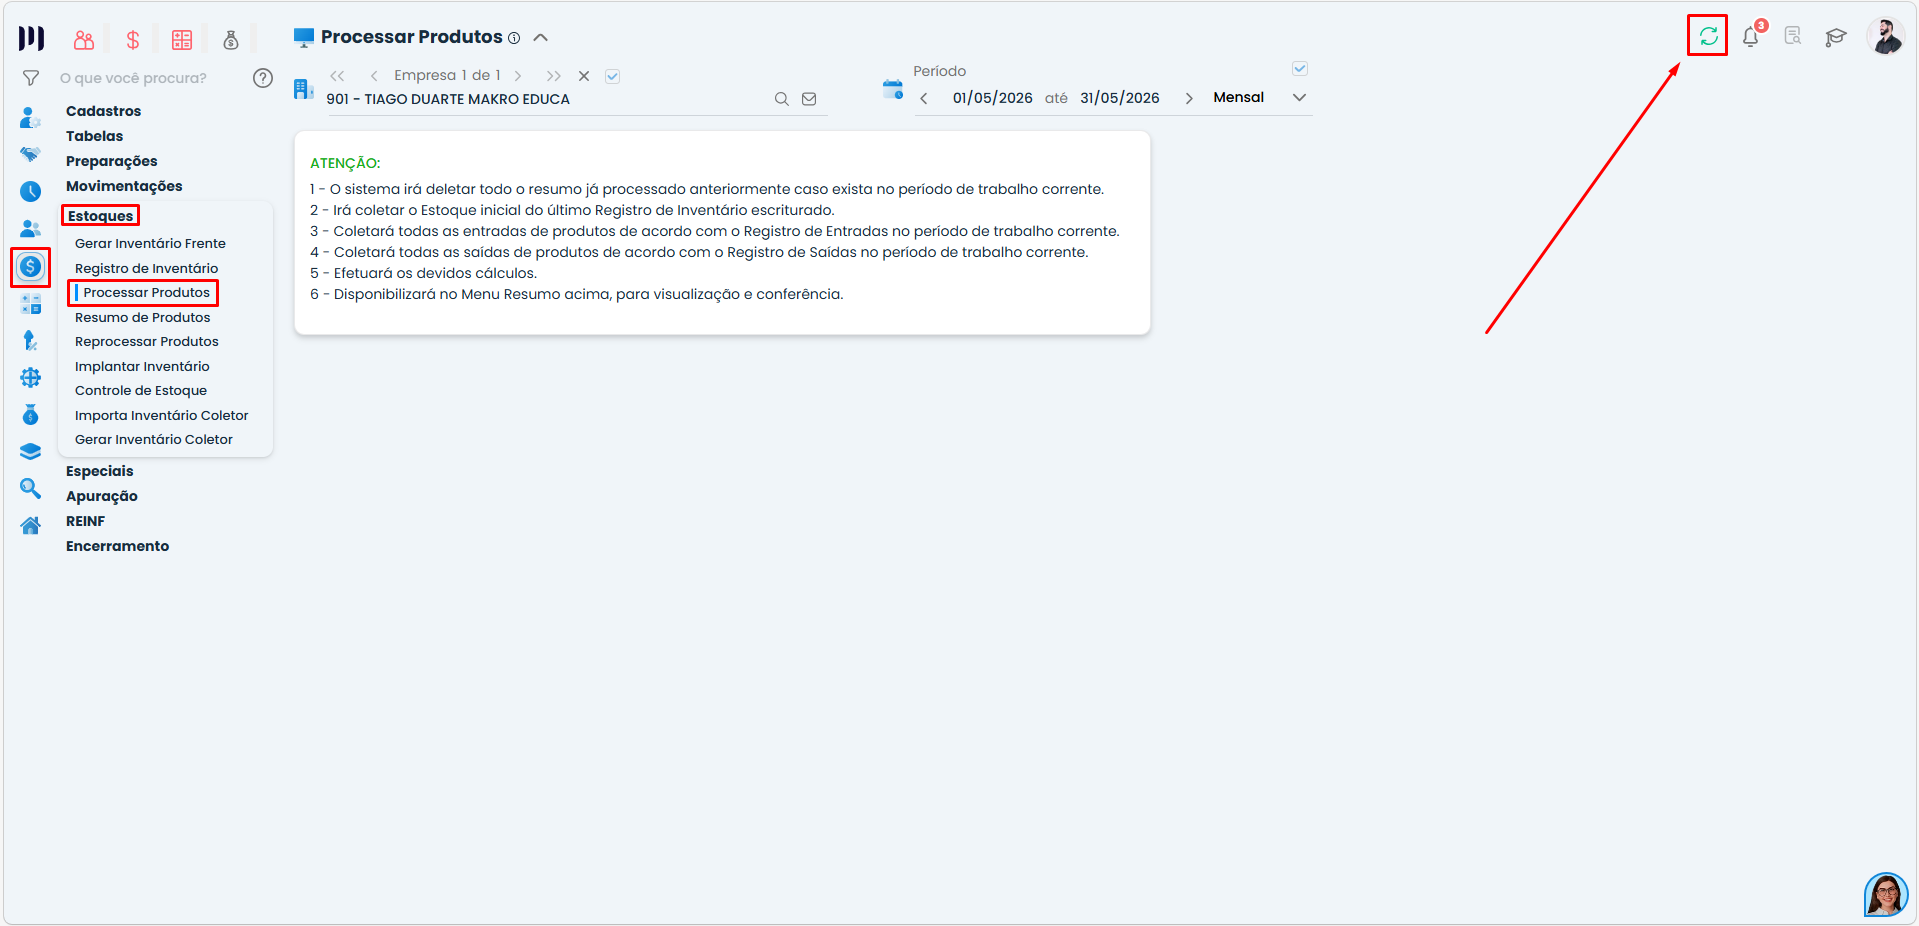The height and width of the screenshot is (926, 1919).
Task: Open Resumo de Produtos
Action: (x=142, y=317)
